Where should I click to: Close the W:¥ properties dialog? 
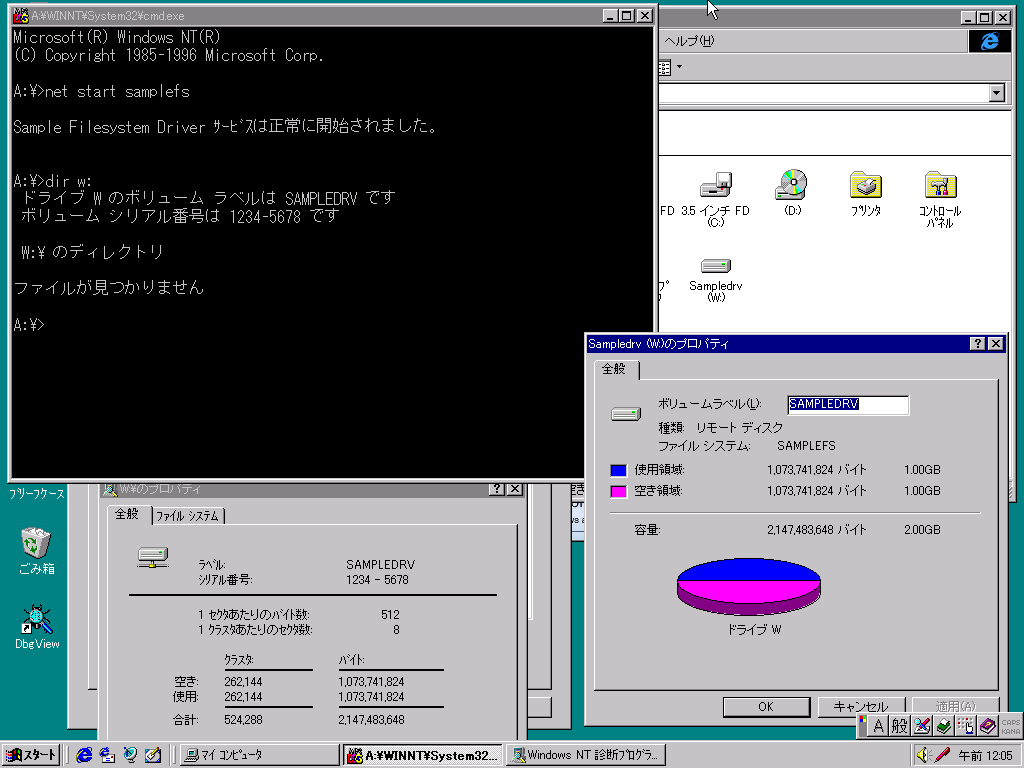[x=515, y=488]
